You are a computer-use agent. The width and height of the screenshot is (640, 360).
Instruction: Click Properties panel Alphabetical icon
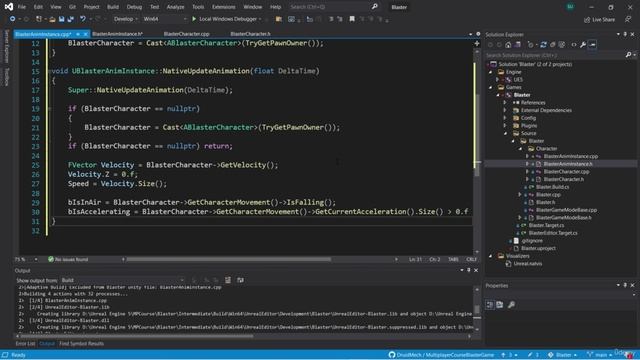pos(500,304)
